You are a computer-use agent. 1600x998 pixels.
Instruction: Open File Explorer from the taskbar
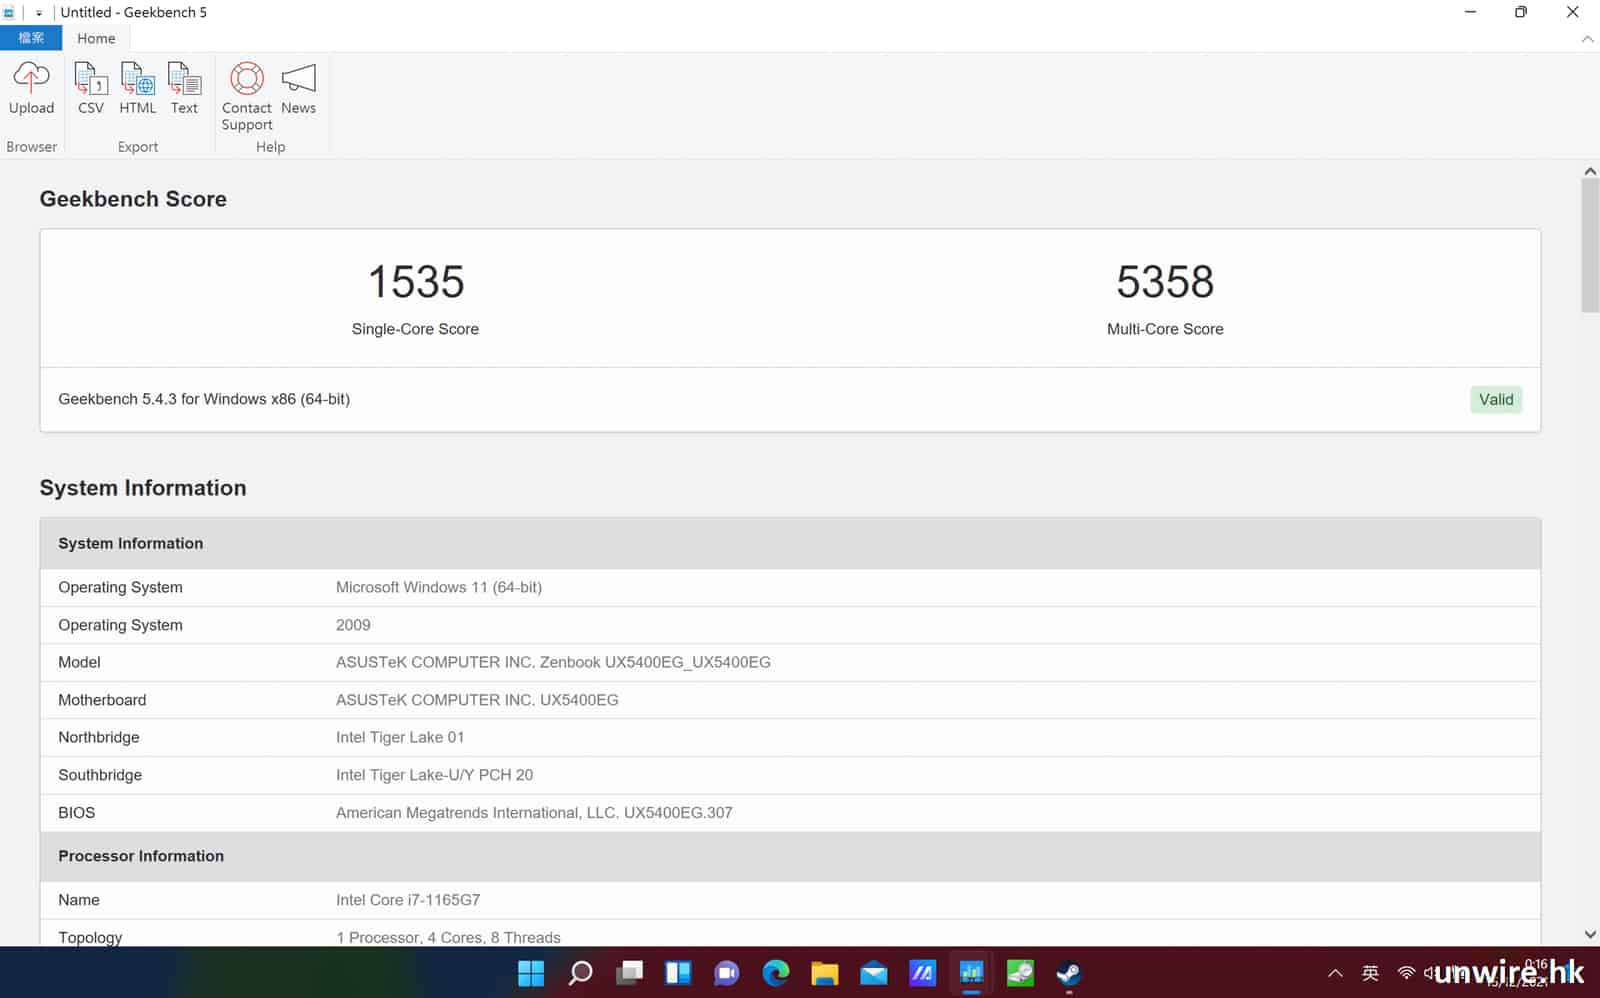824,973
